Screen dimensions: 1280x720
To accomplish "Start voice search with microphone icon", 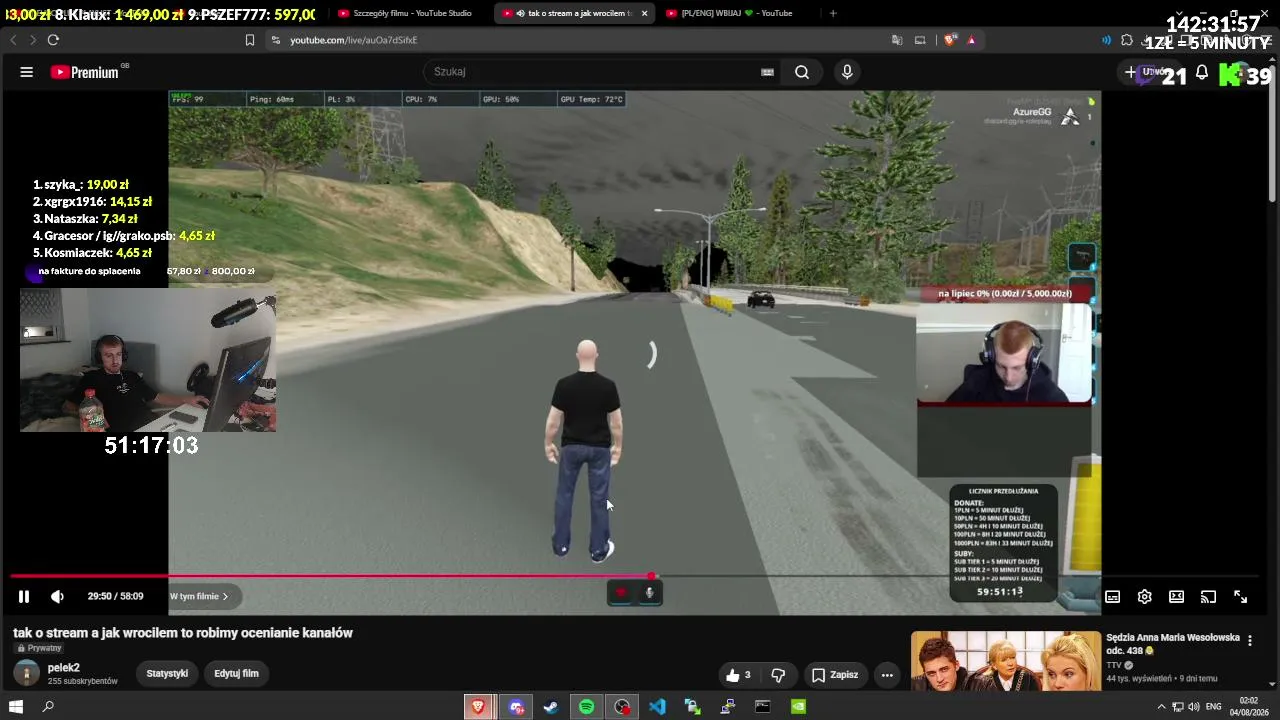I will tap(847, 72).
